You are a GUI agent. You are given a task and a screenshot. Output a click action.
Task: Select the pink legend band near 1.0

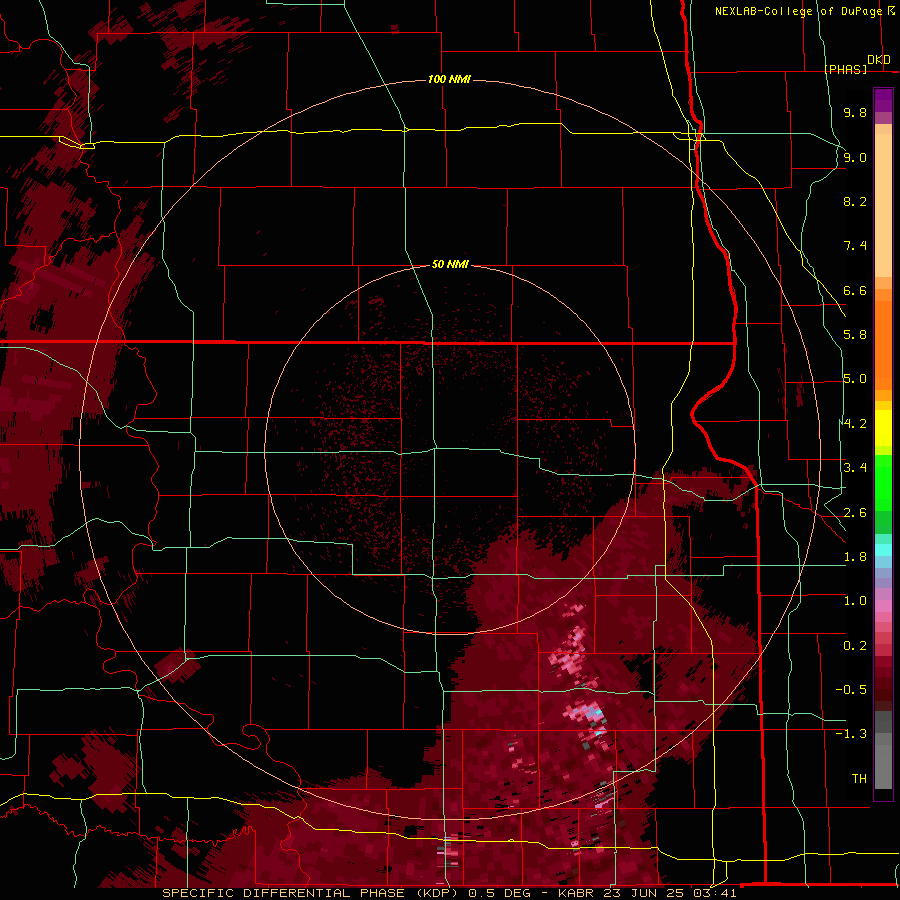[883, 606]
